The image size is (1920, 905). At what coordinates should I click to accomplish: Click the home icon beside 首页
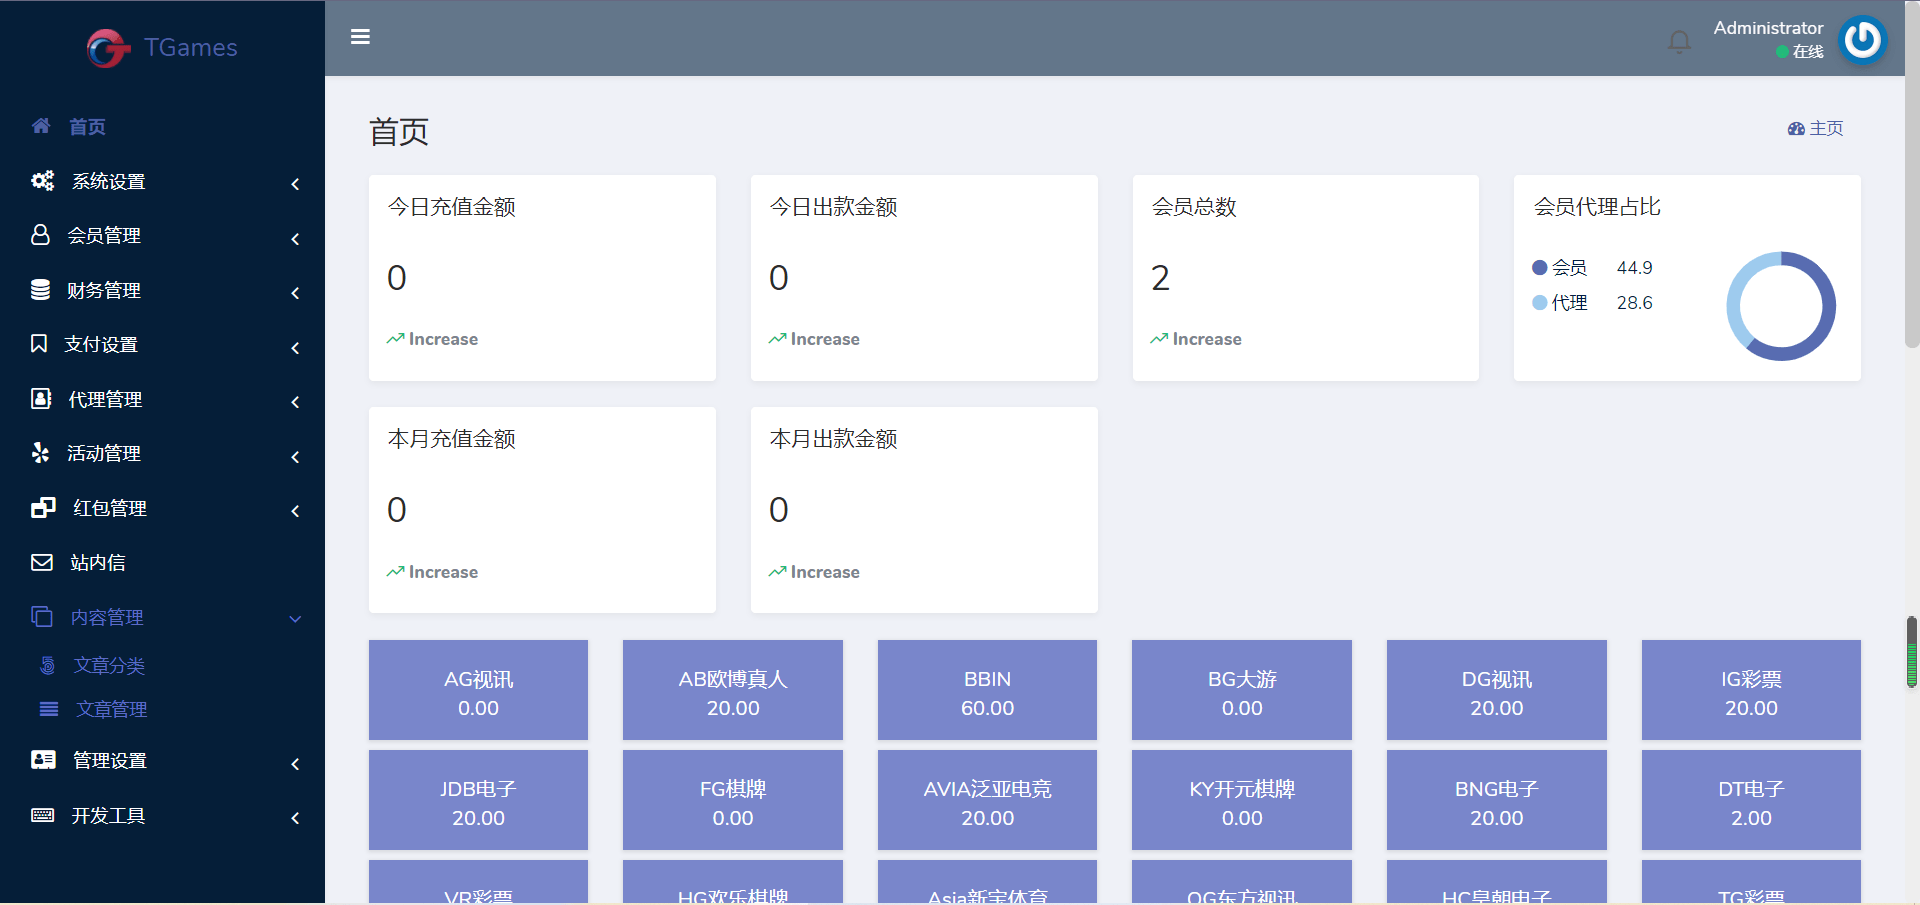[41, 126]
